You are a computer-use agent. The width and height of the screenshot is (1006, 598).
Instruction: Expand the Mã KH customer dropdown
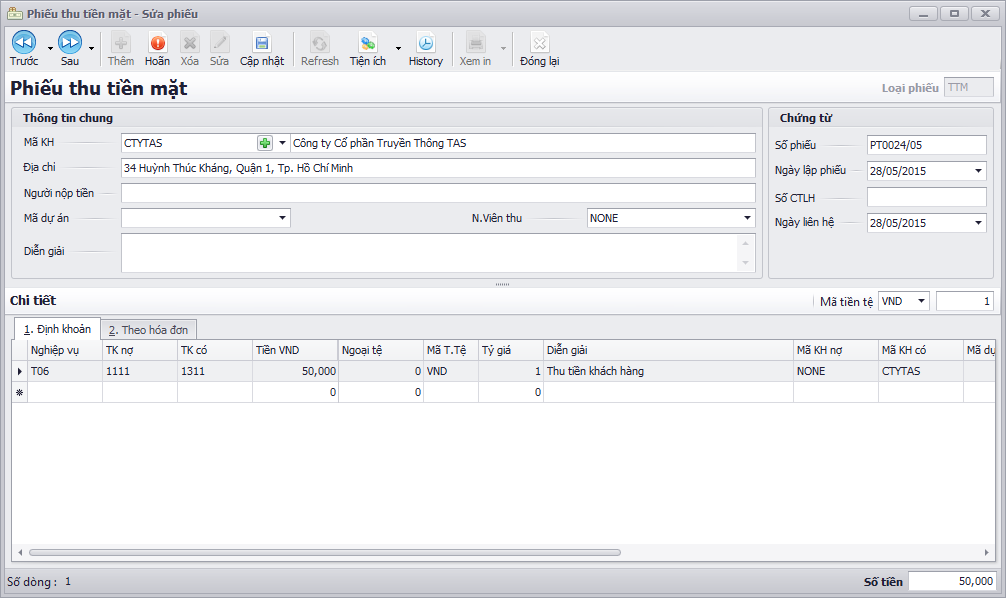(282, 143)
